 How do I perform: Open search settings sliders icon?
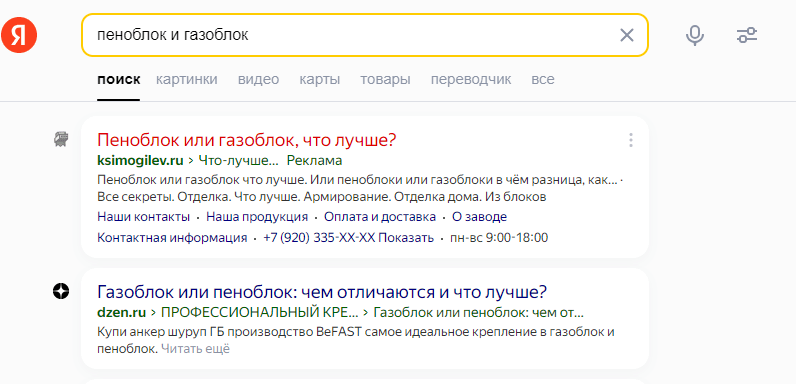tap(747, 35)
